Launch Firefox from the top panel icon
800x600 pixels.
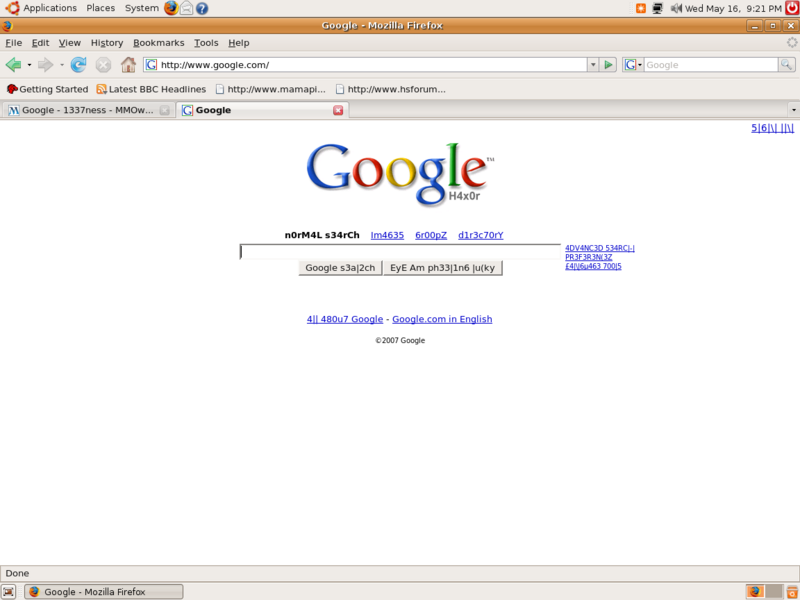[171, 8]
